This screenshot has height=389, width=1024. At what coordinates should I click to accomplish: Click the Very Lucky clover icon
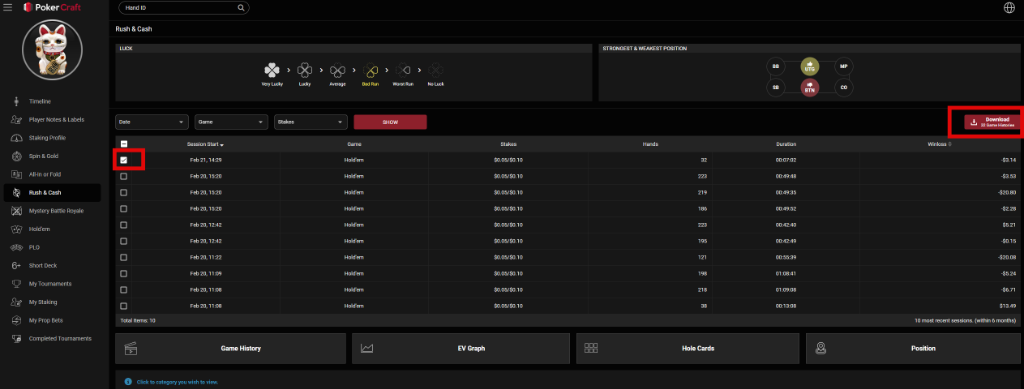pyautogui.click(x=272, y=70)
